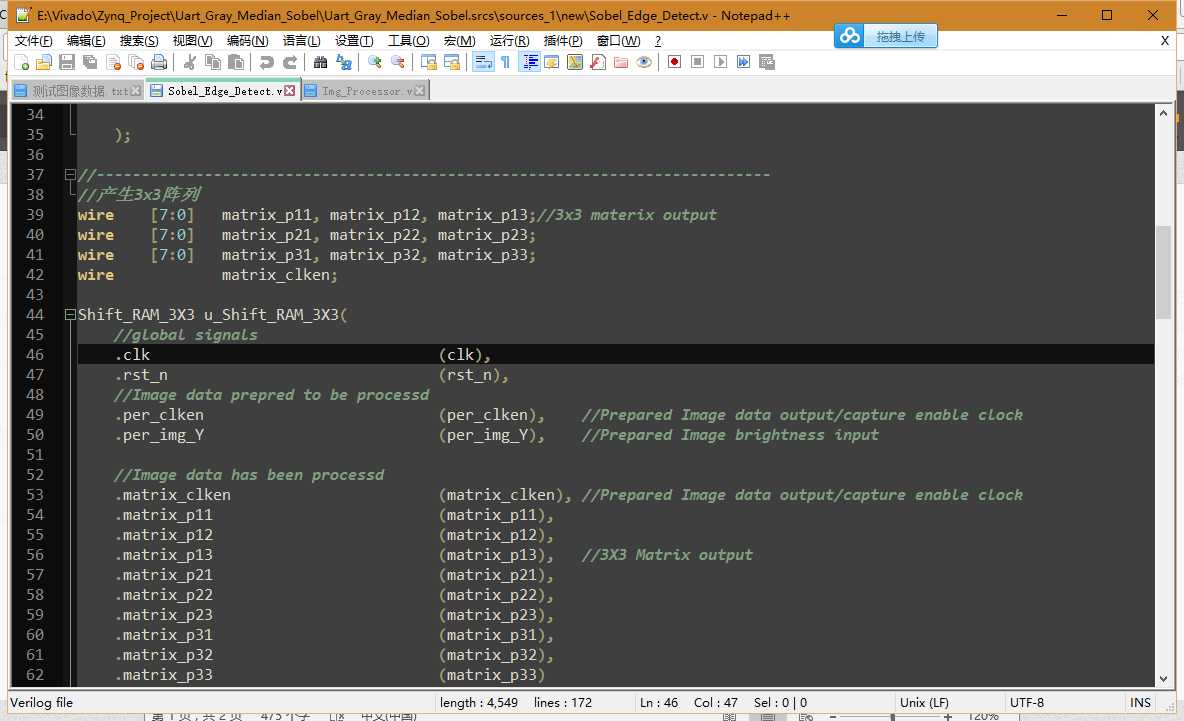Image resolution: width=1184 pixels, height=721 pixels.
Task: Click line number 53 in margin
Action: [35, 495]
